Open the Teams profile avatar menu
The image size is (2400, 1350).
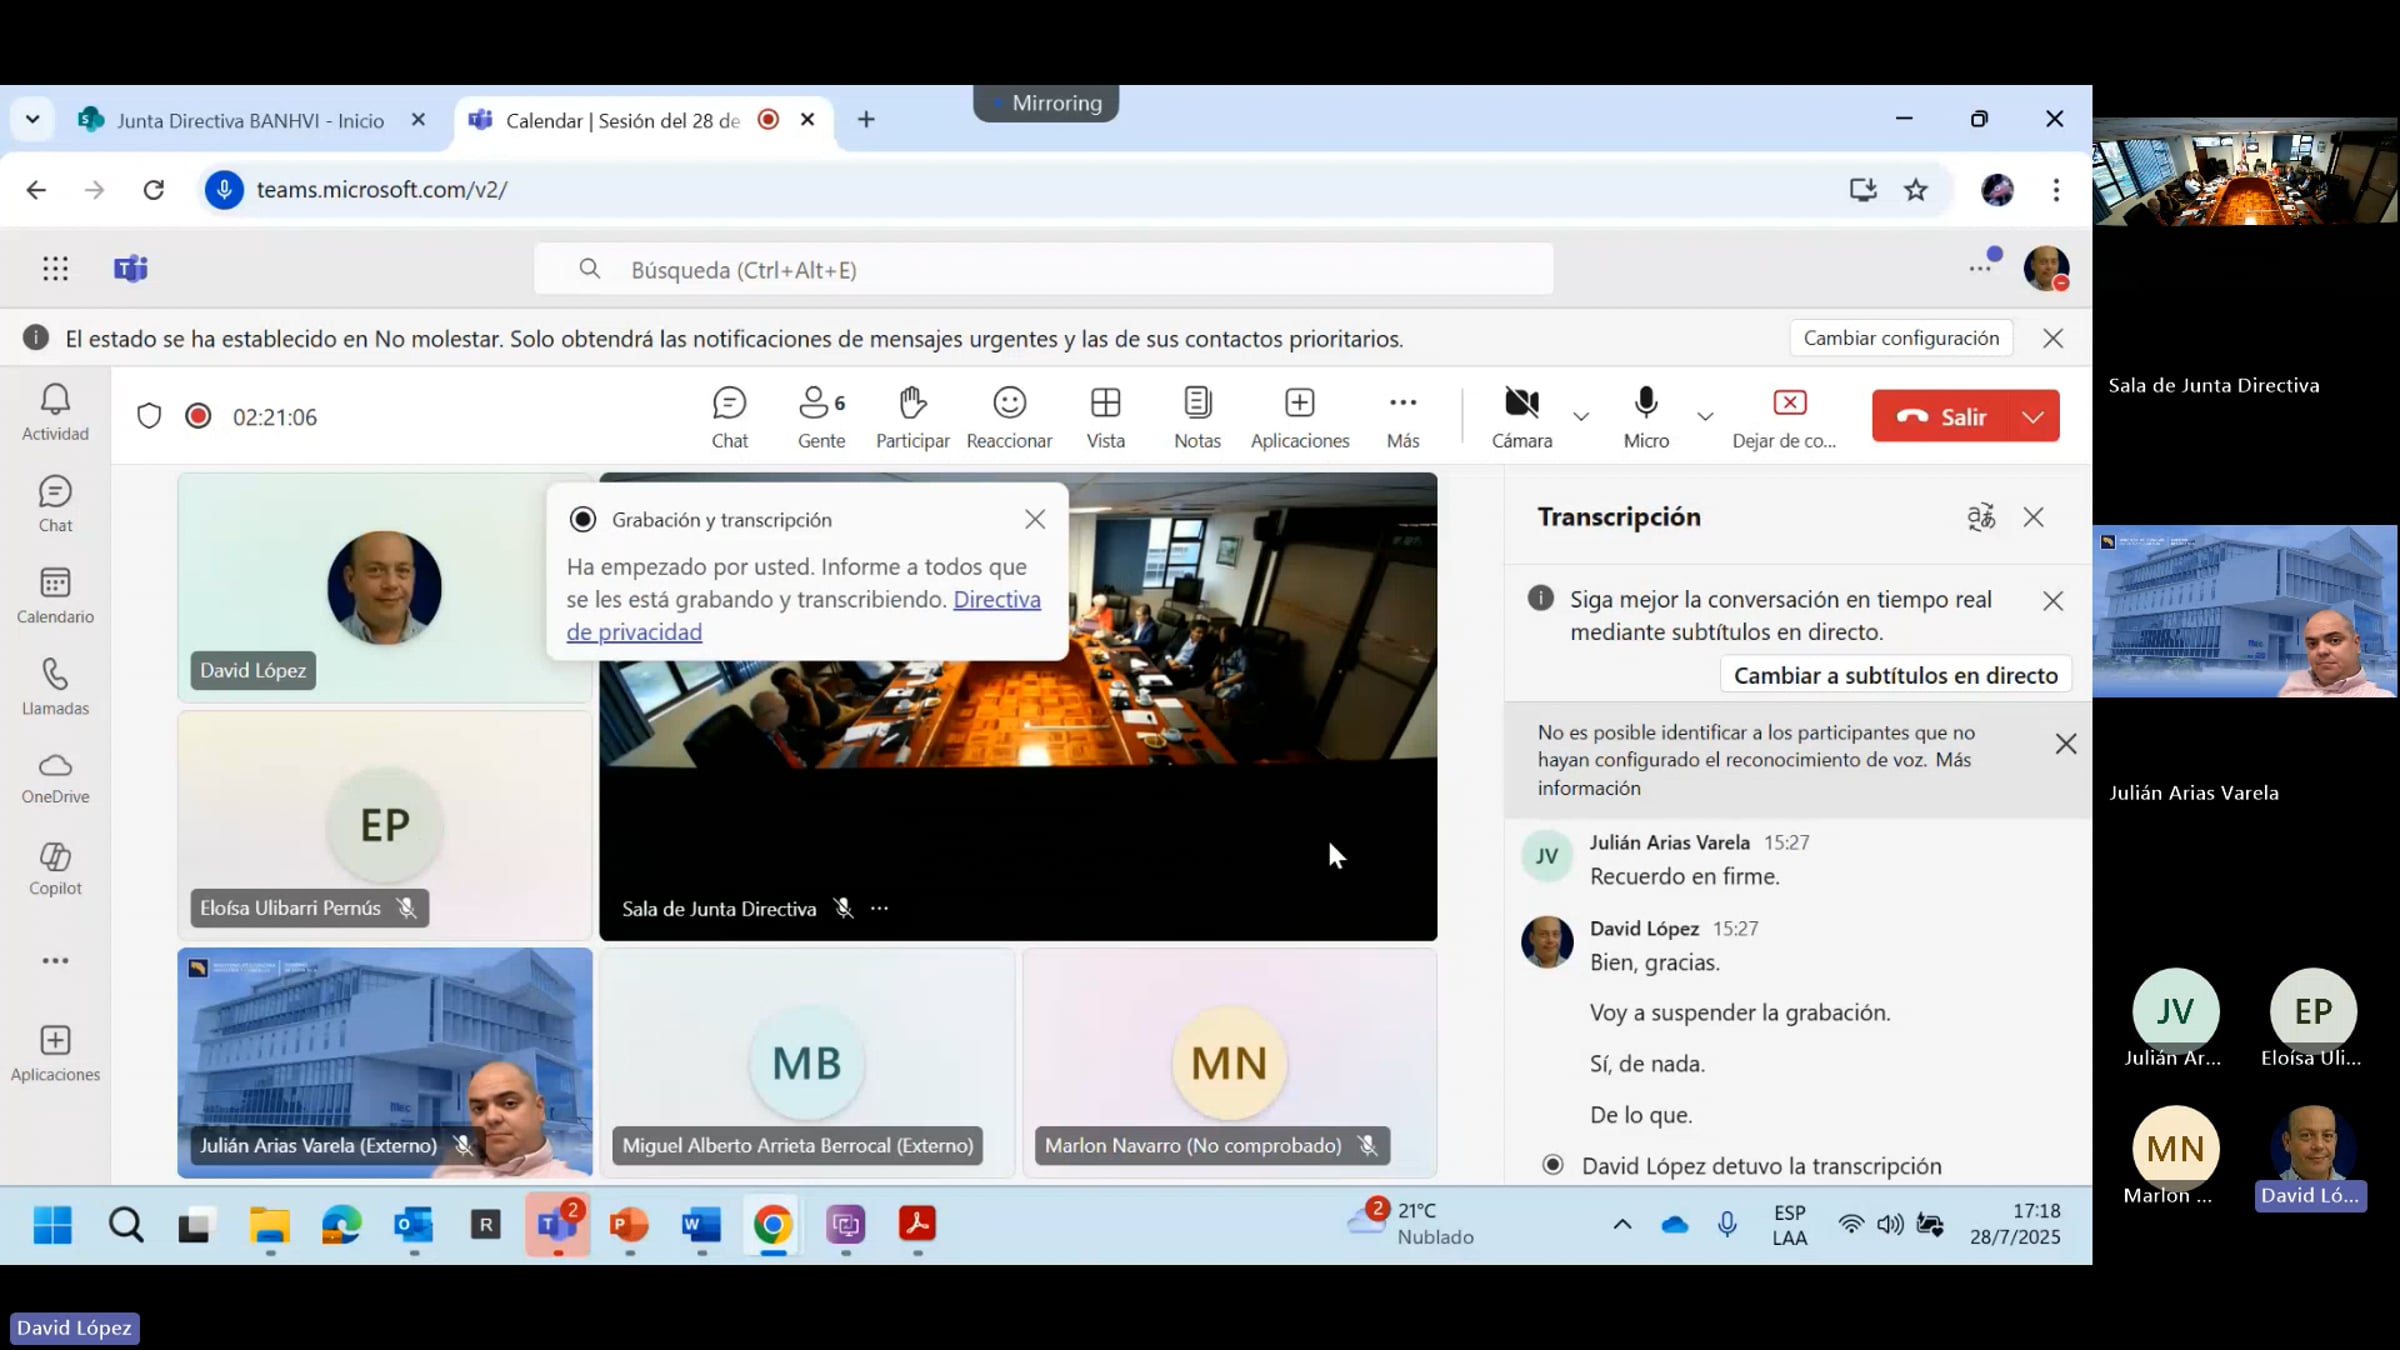click(x=2046, y=268)
